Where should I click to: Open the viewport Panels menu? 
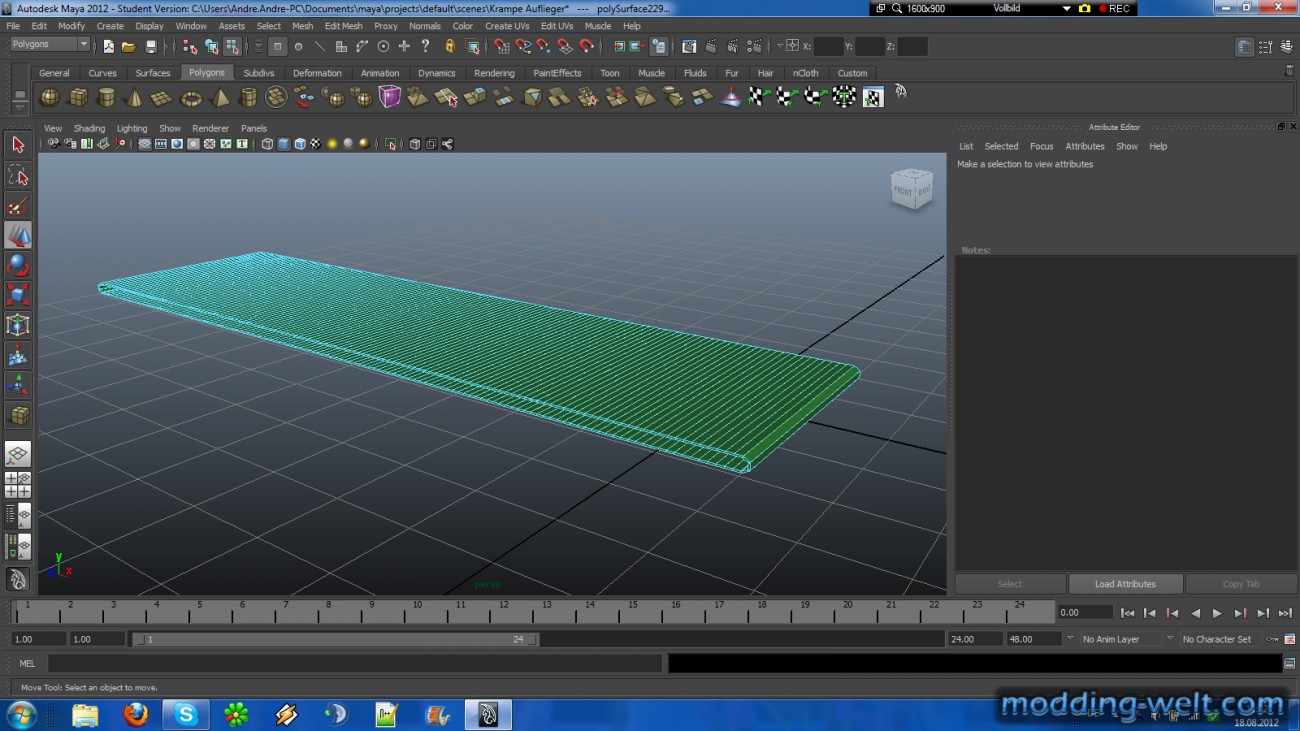tap(254, 128)
